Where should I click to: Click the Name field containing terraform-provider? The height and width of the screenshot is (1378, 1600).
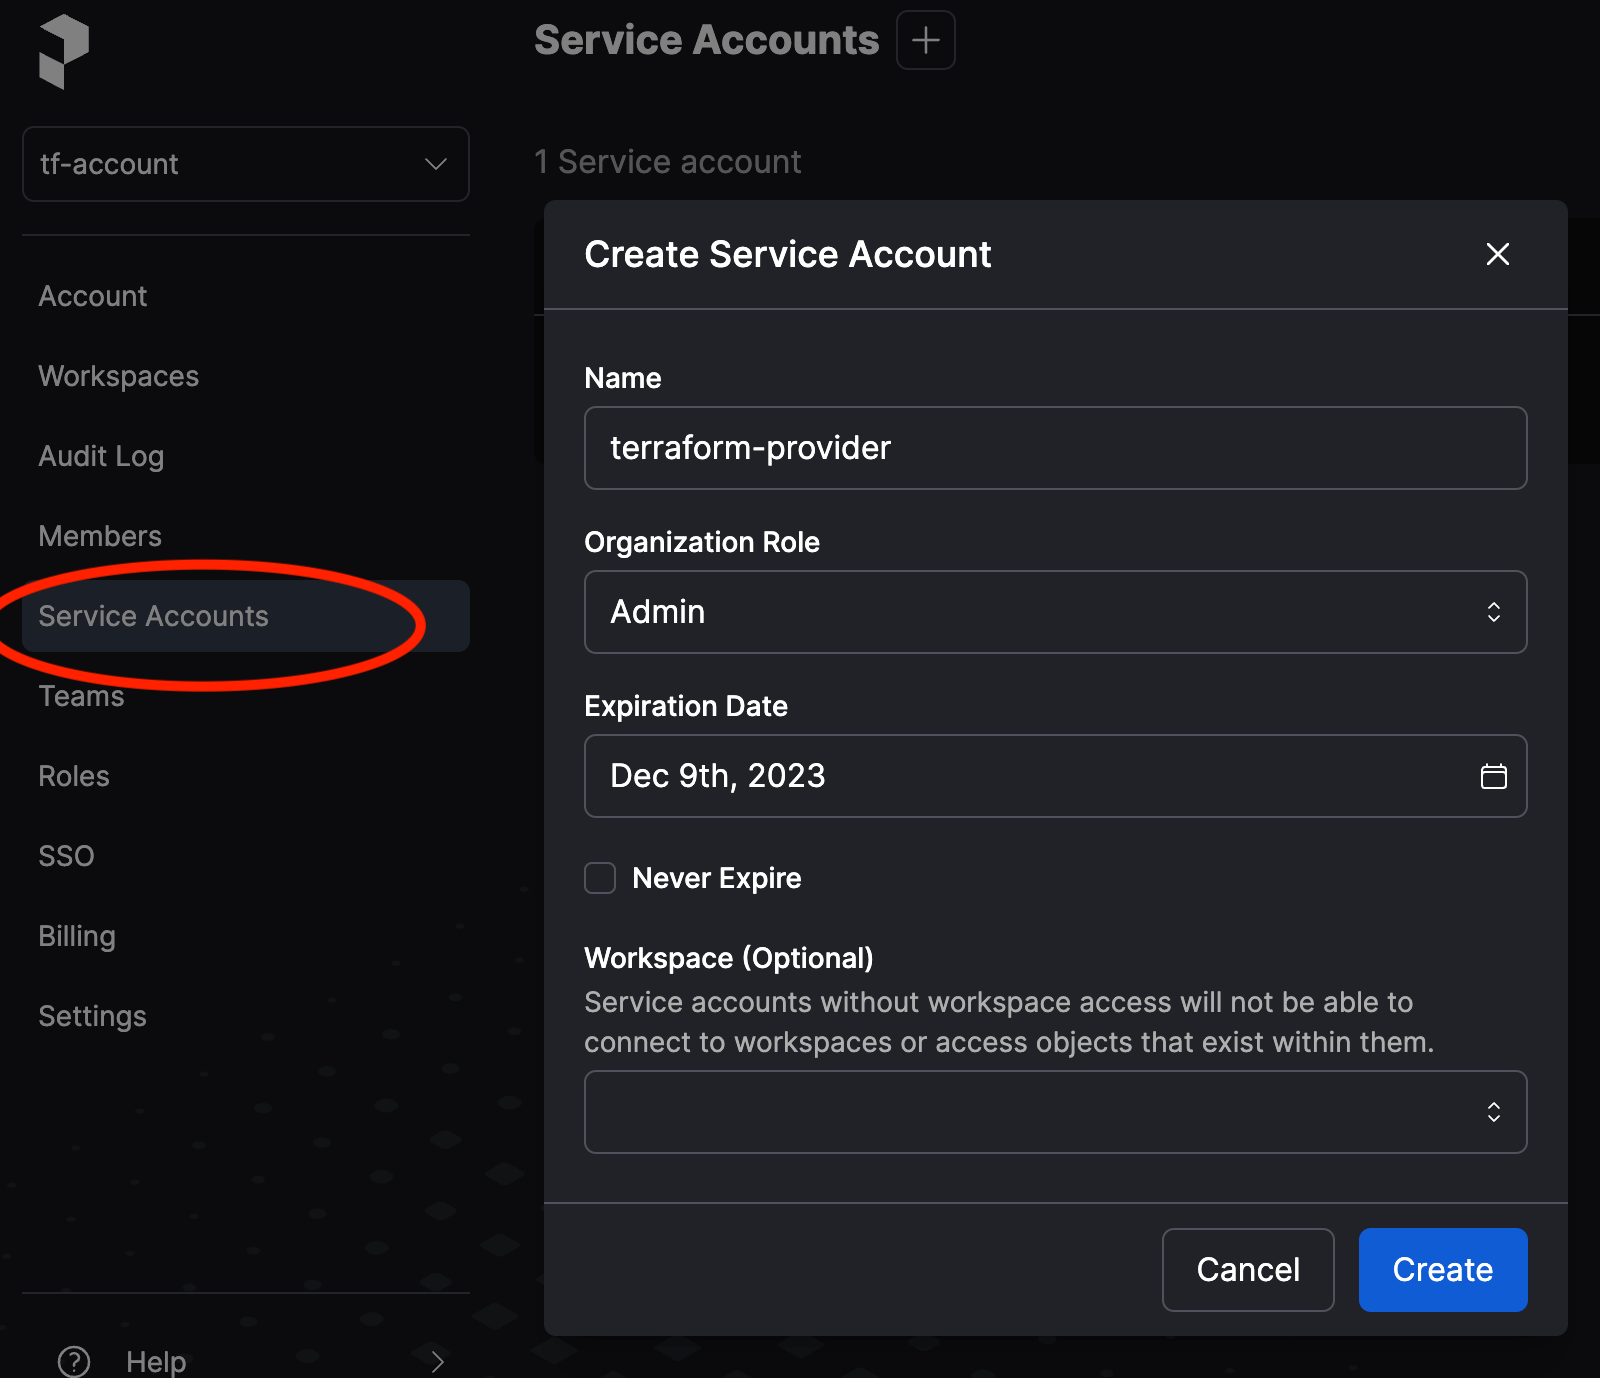click(1000, 448)
